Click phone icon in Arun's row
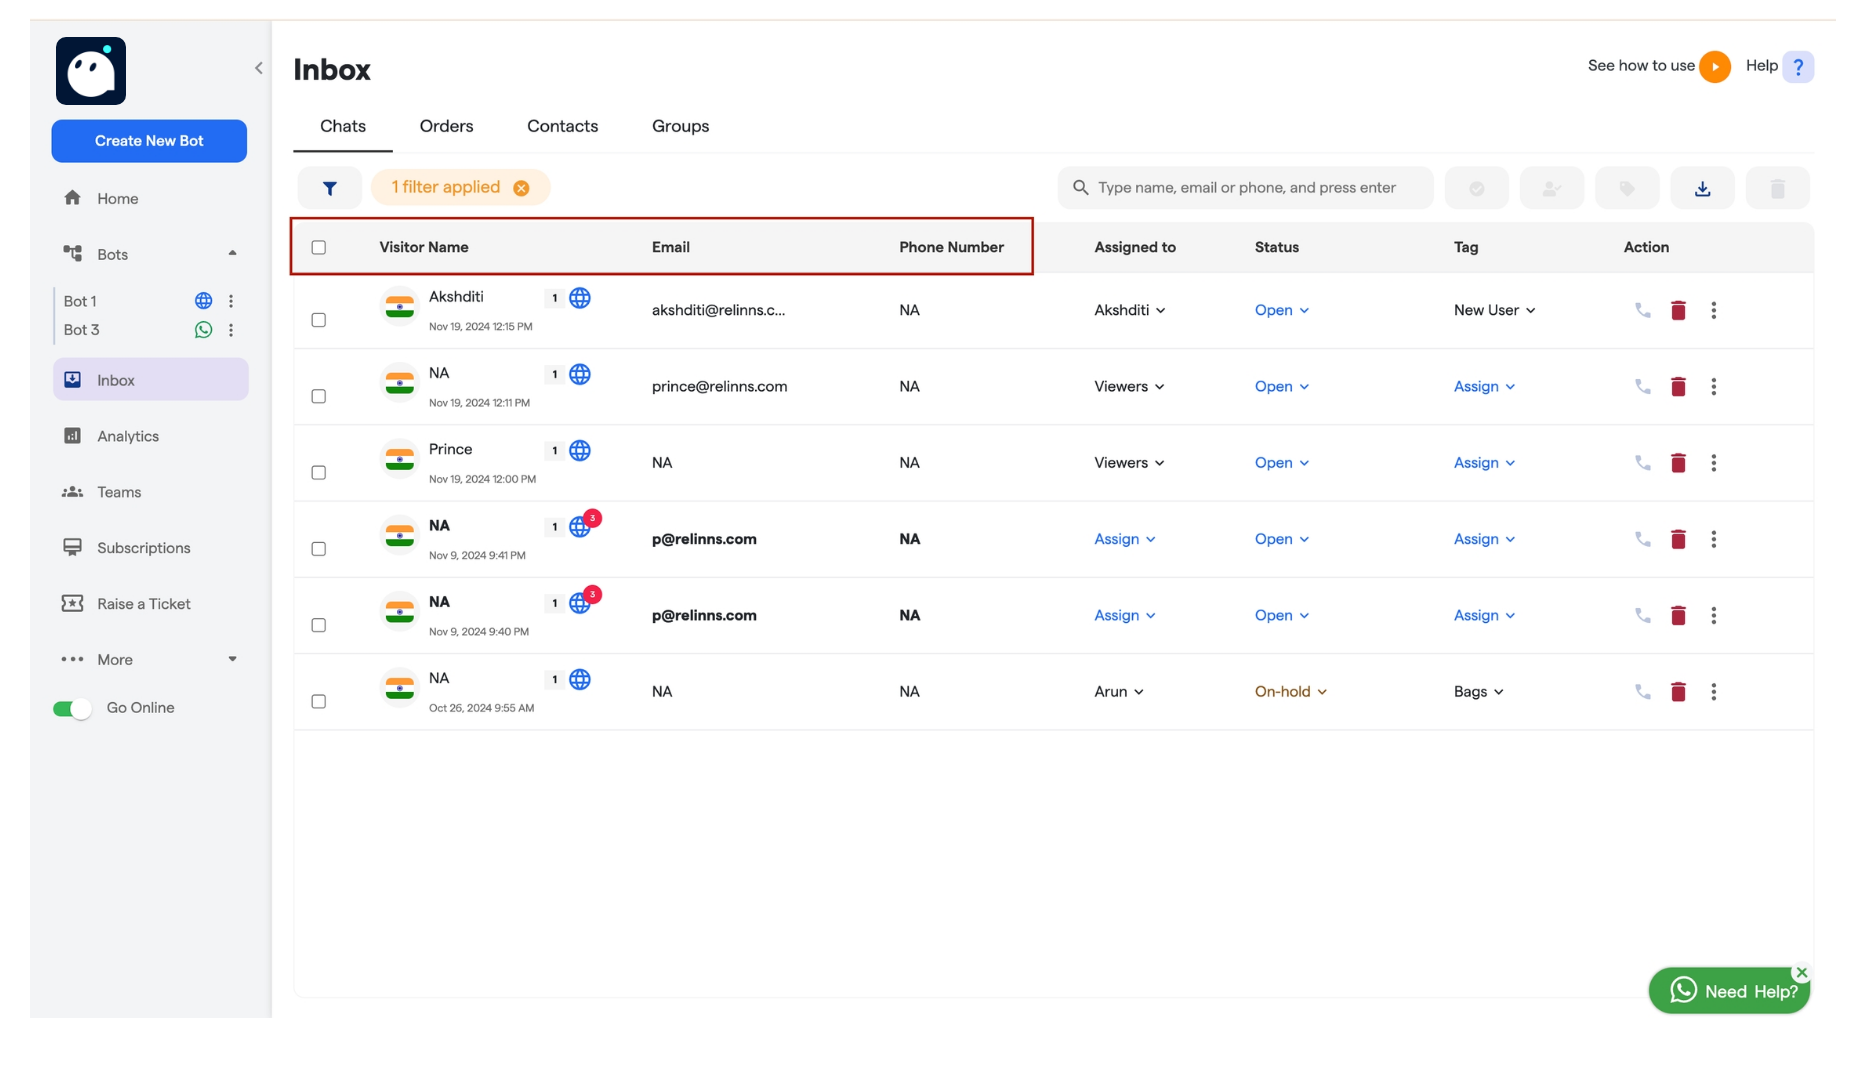Screen dimensions: 1866x1080 point(1642,691)
